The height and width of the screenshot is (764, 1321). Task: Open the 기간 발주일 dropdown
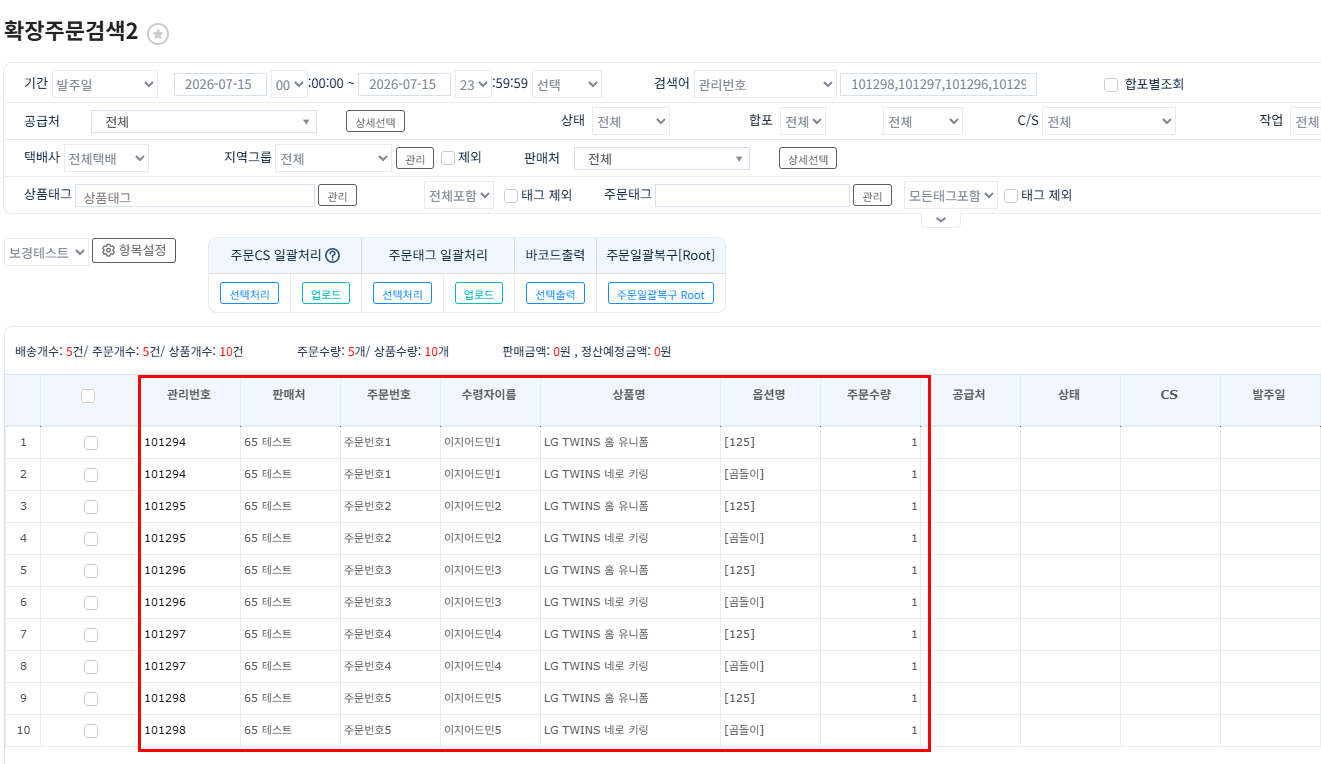click(x=105, y=84)
